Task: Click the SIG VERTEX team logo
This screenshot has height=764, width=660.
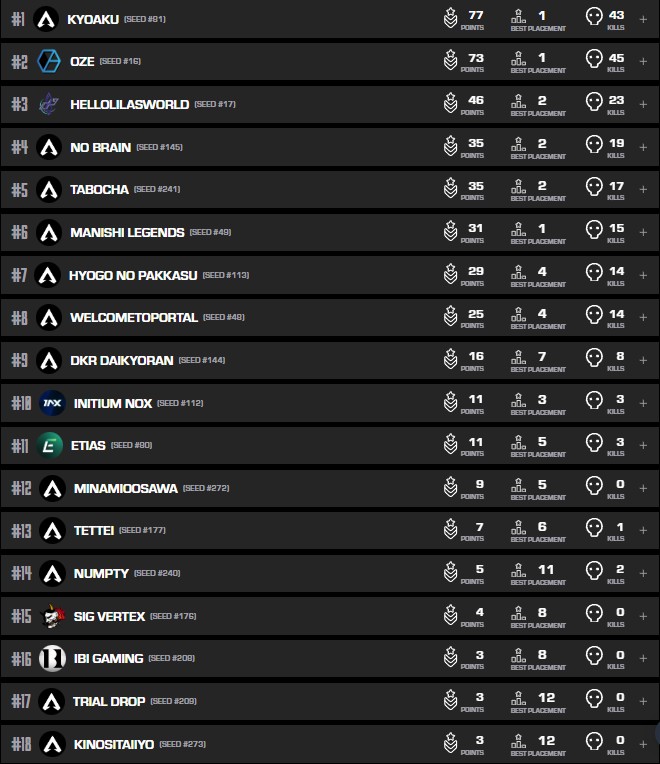Action: (52, 616)
